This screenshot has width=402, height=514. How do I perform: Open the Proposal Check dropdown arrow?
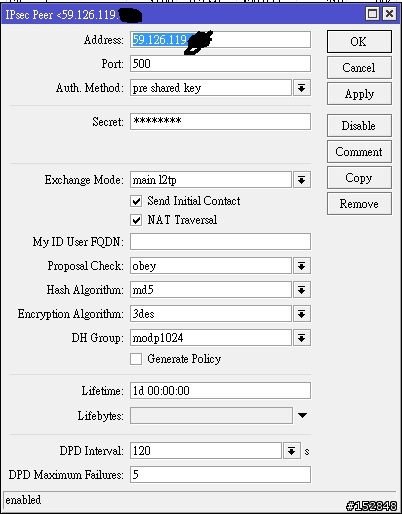pos(302,266)
